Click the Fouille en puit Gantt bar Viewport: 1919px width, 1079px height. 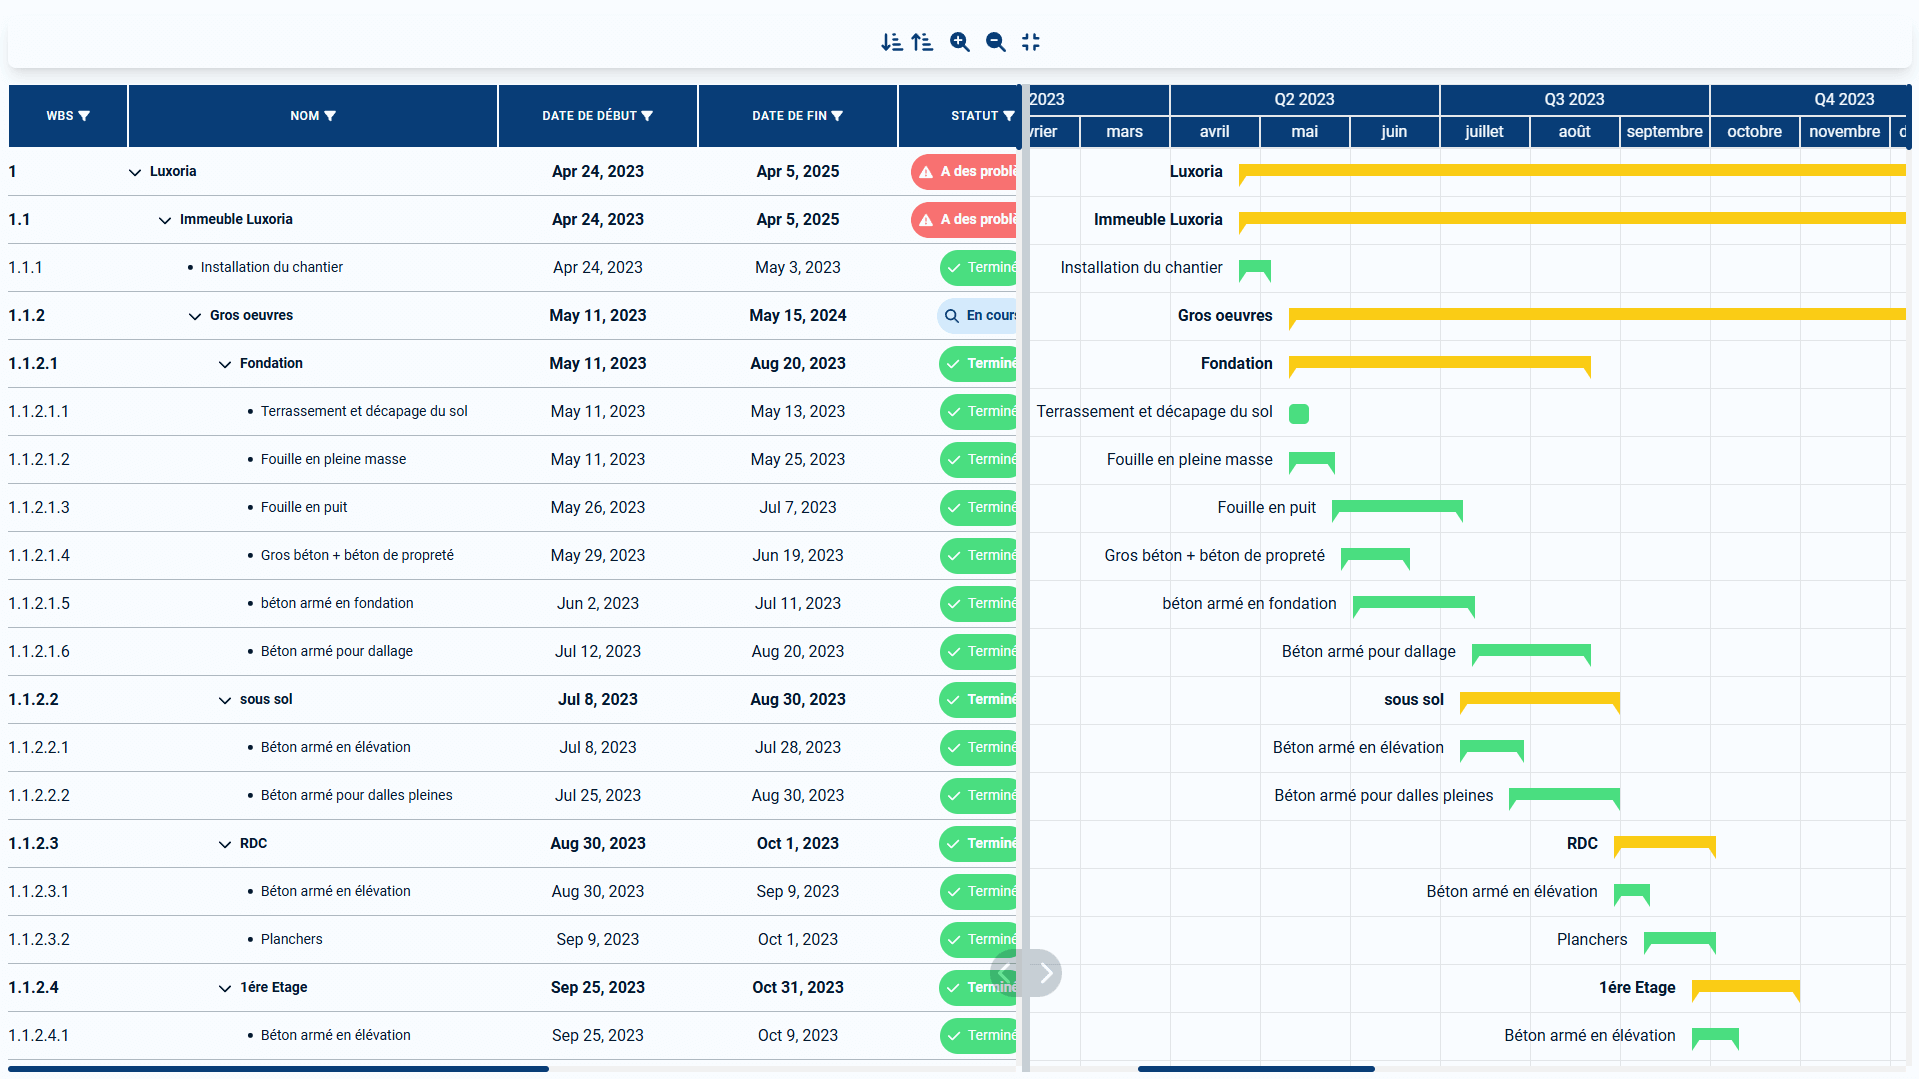tap(1397, 507)
